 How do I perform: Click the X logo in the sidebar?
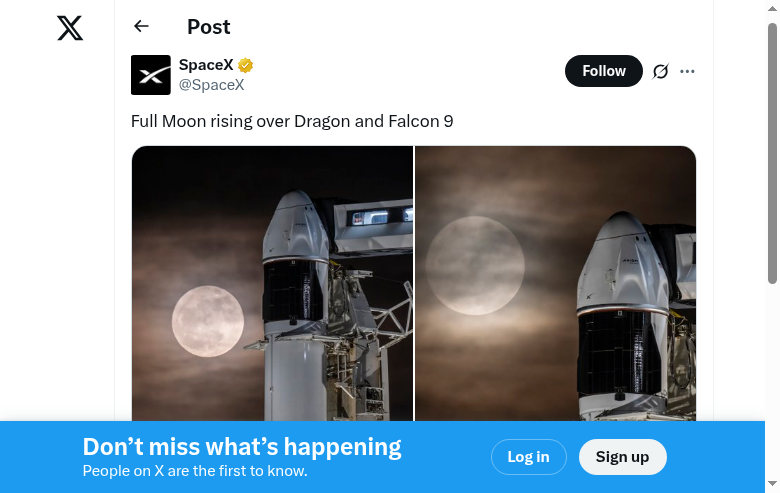[x=70, y=28]
